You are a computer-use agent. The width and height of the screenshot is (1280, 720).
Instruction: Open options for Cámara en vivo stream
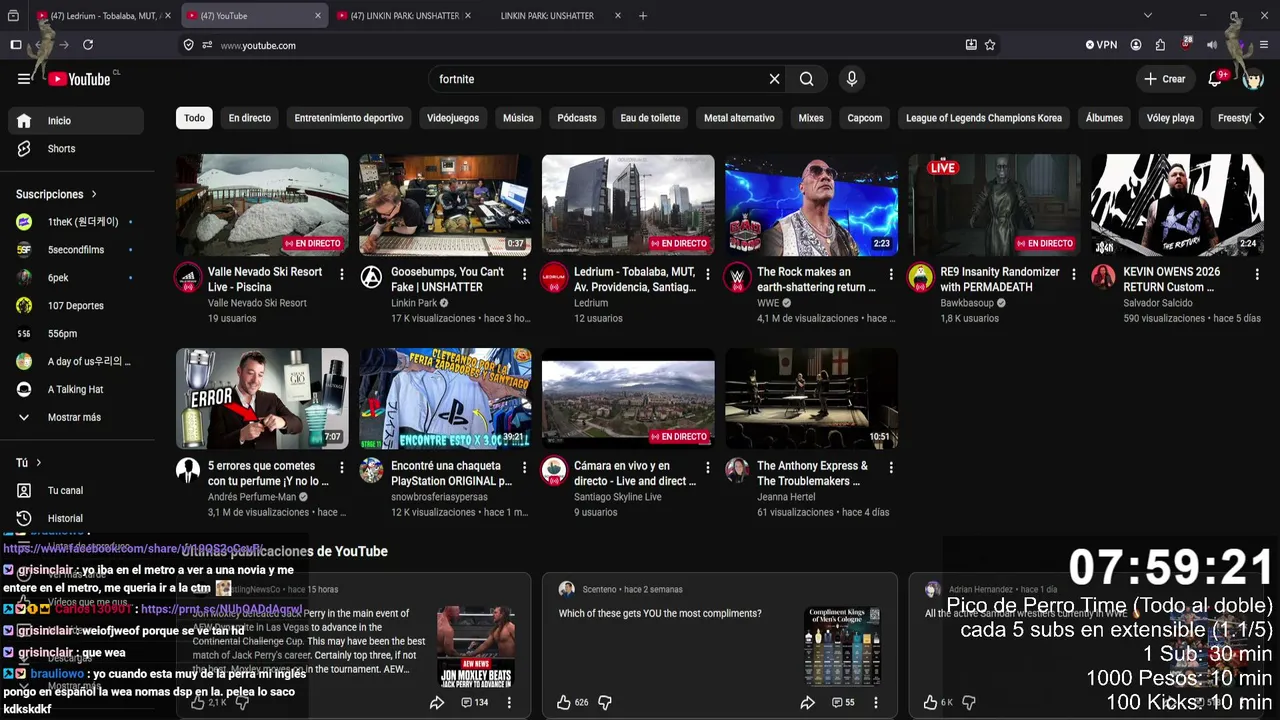click(708, 468)
